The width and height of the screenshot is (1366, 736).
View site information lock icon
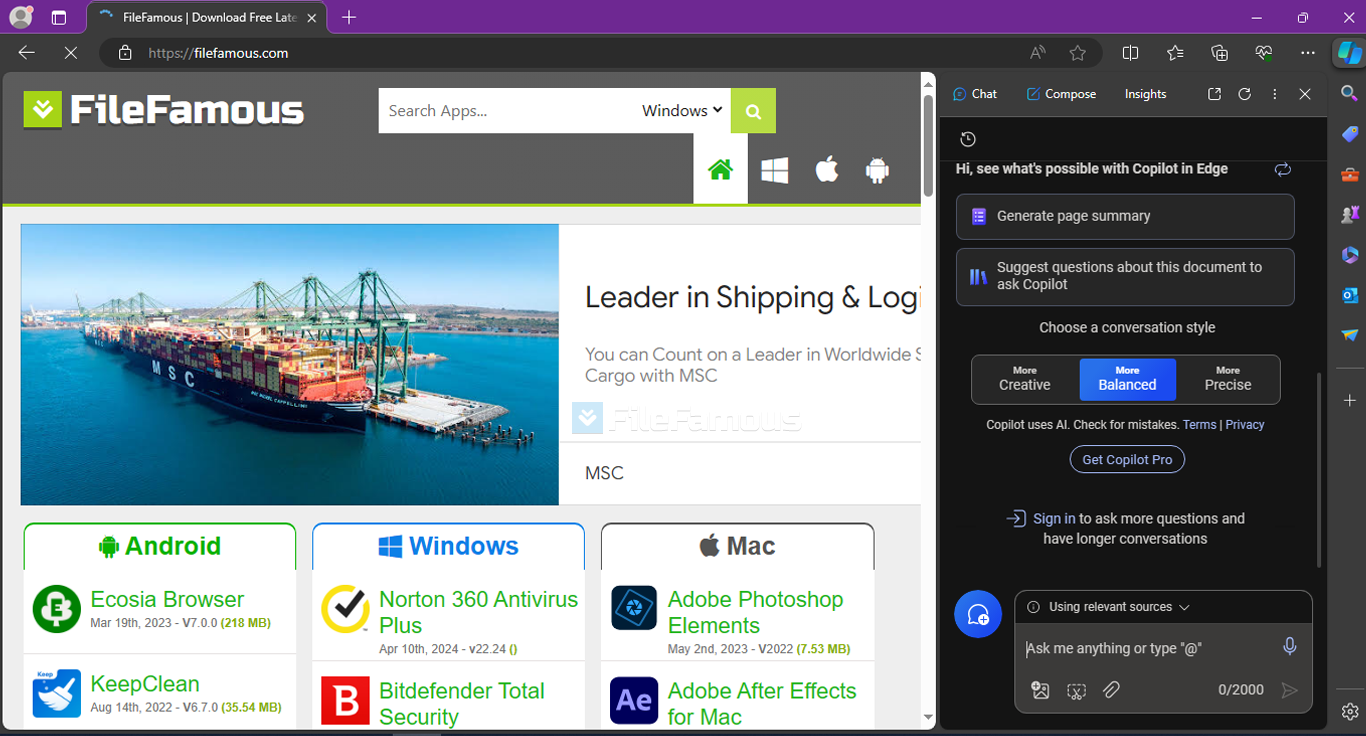coord(125,53)
